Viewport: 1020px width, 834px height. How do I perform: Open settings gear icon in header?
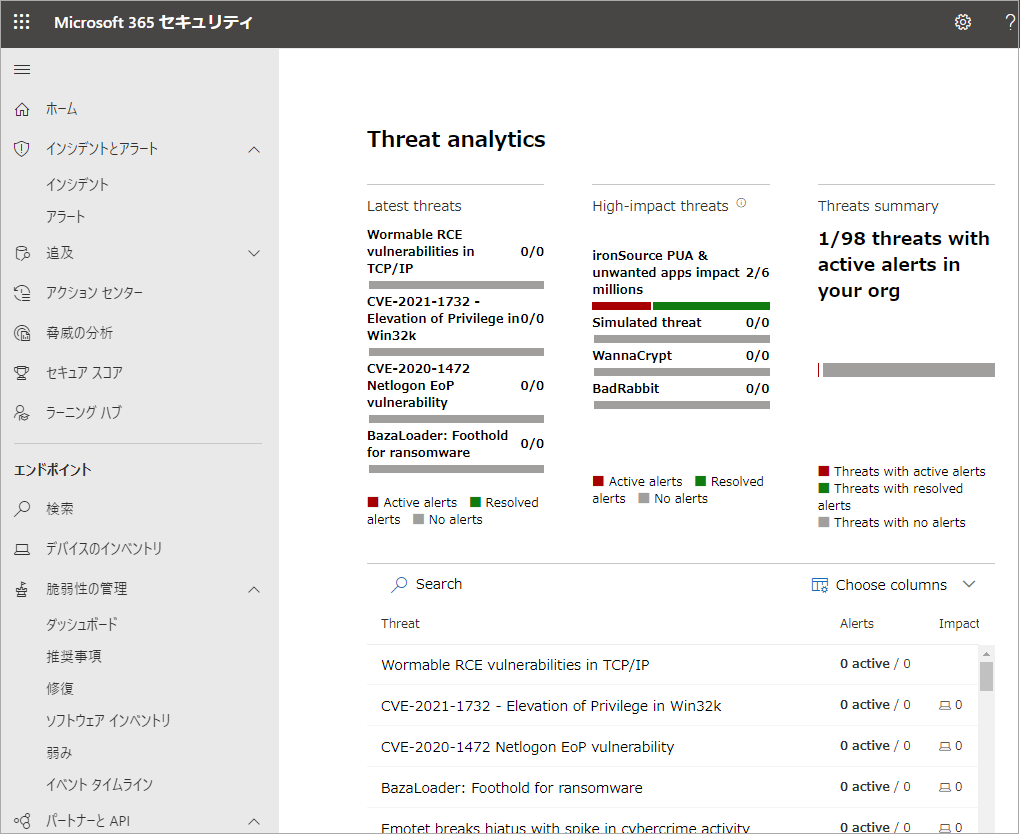click(x=963, y=22)
